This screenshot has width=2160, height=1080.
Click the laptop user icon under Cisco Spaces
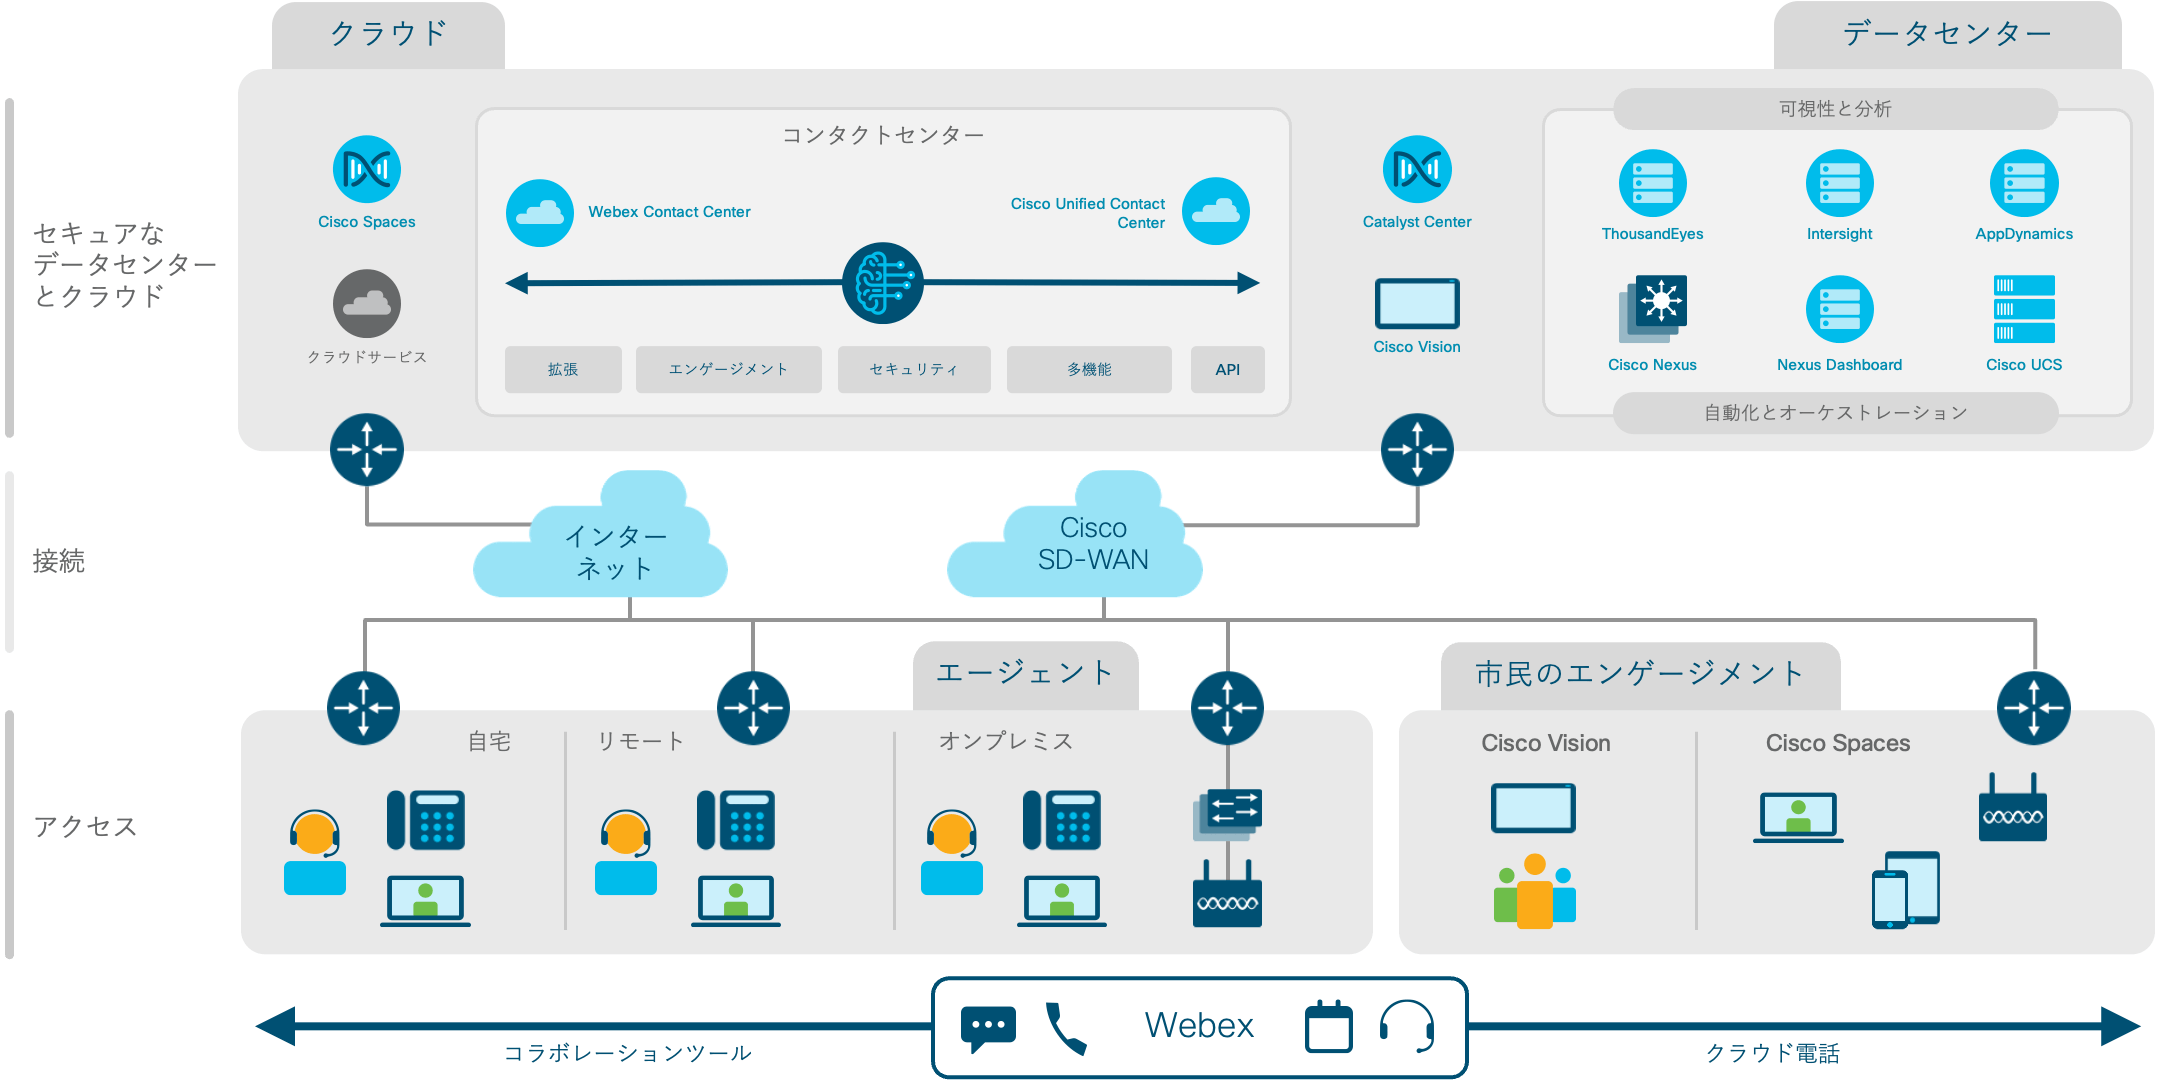[x=1798, y=818]
